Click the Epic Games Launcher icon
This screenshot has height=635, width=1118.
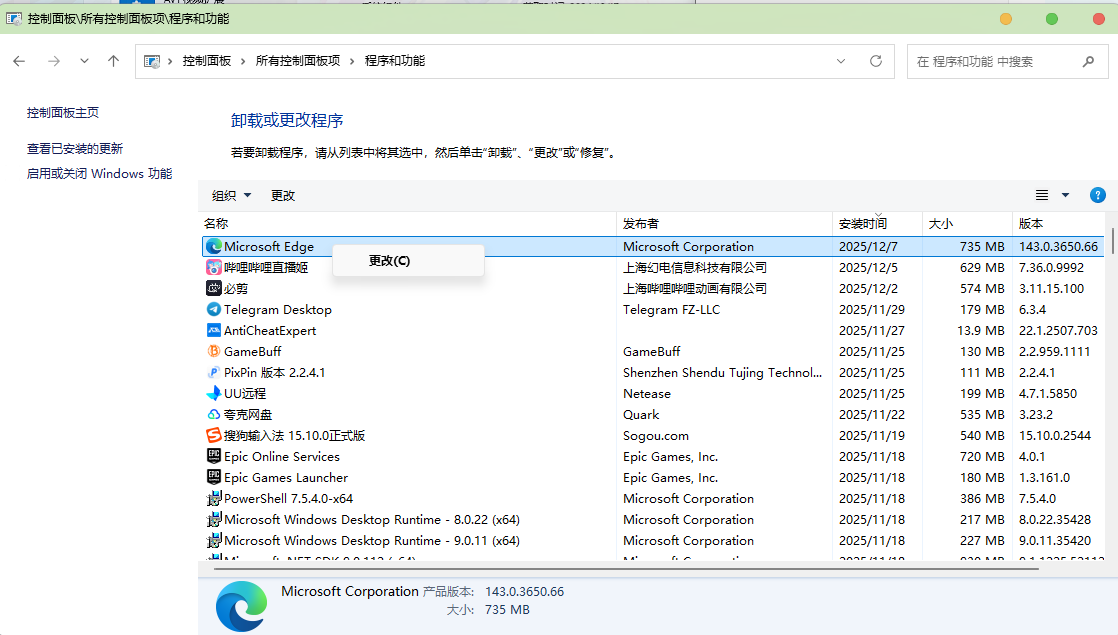pos(213,477)
